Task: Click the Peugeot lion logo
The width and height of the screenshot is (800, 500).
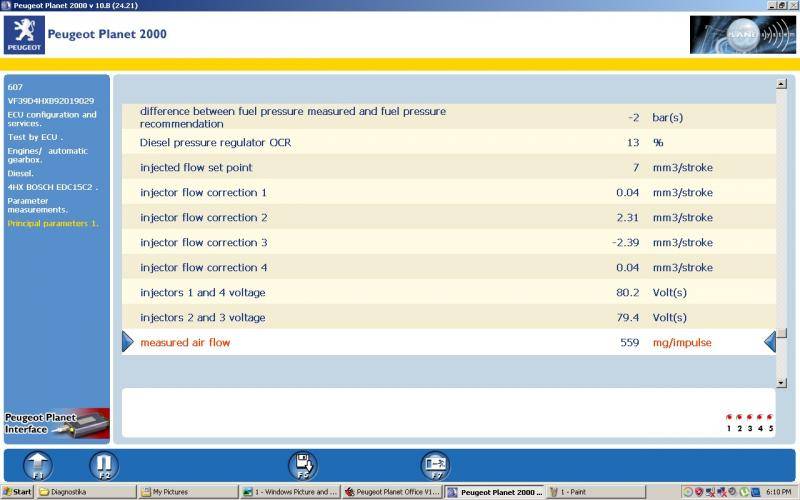Action: tap(25, 34)
